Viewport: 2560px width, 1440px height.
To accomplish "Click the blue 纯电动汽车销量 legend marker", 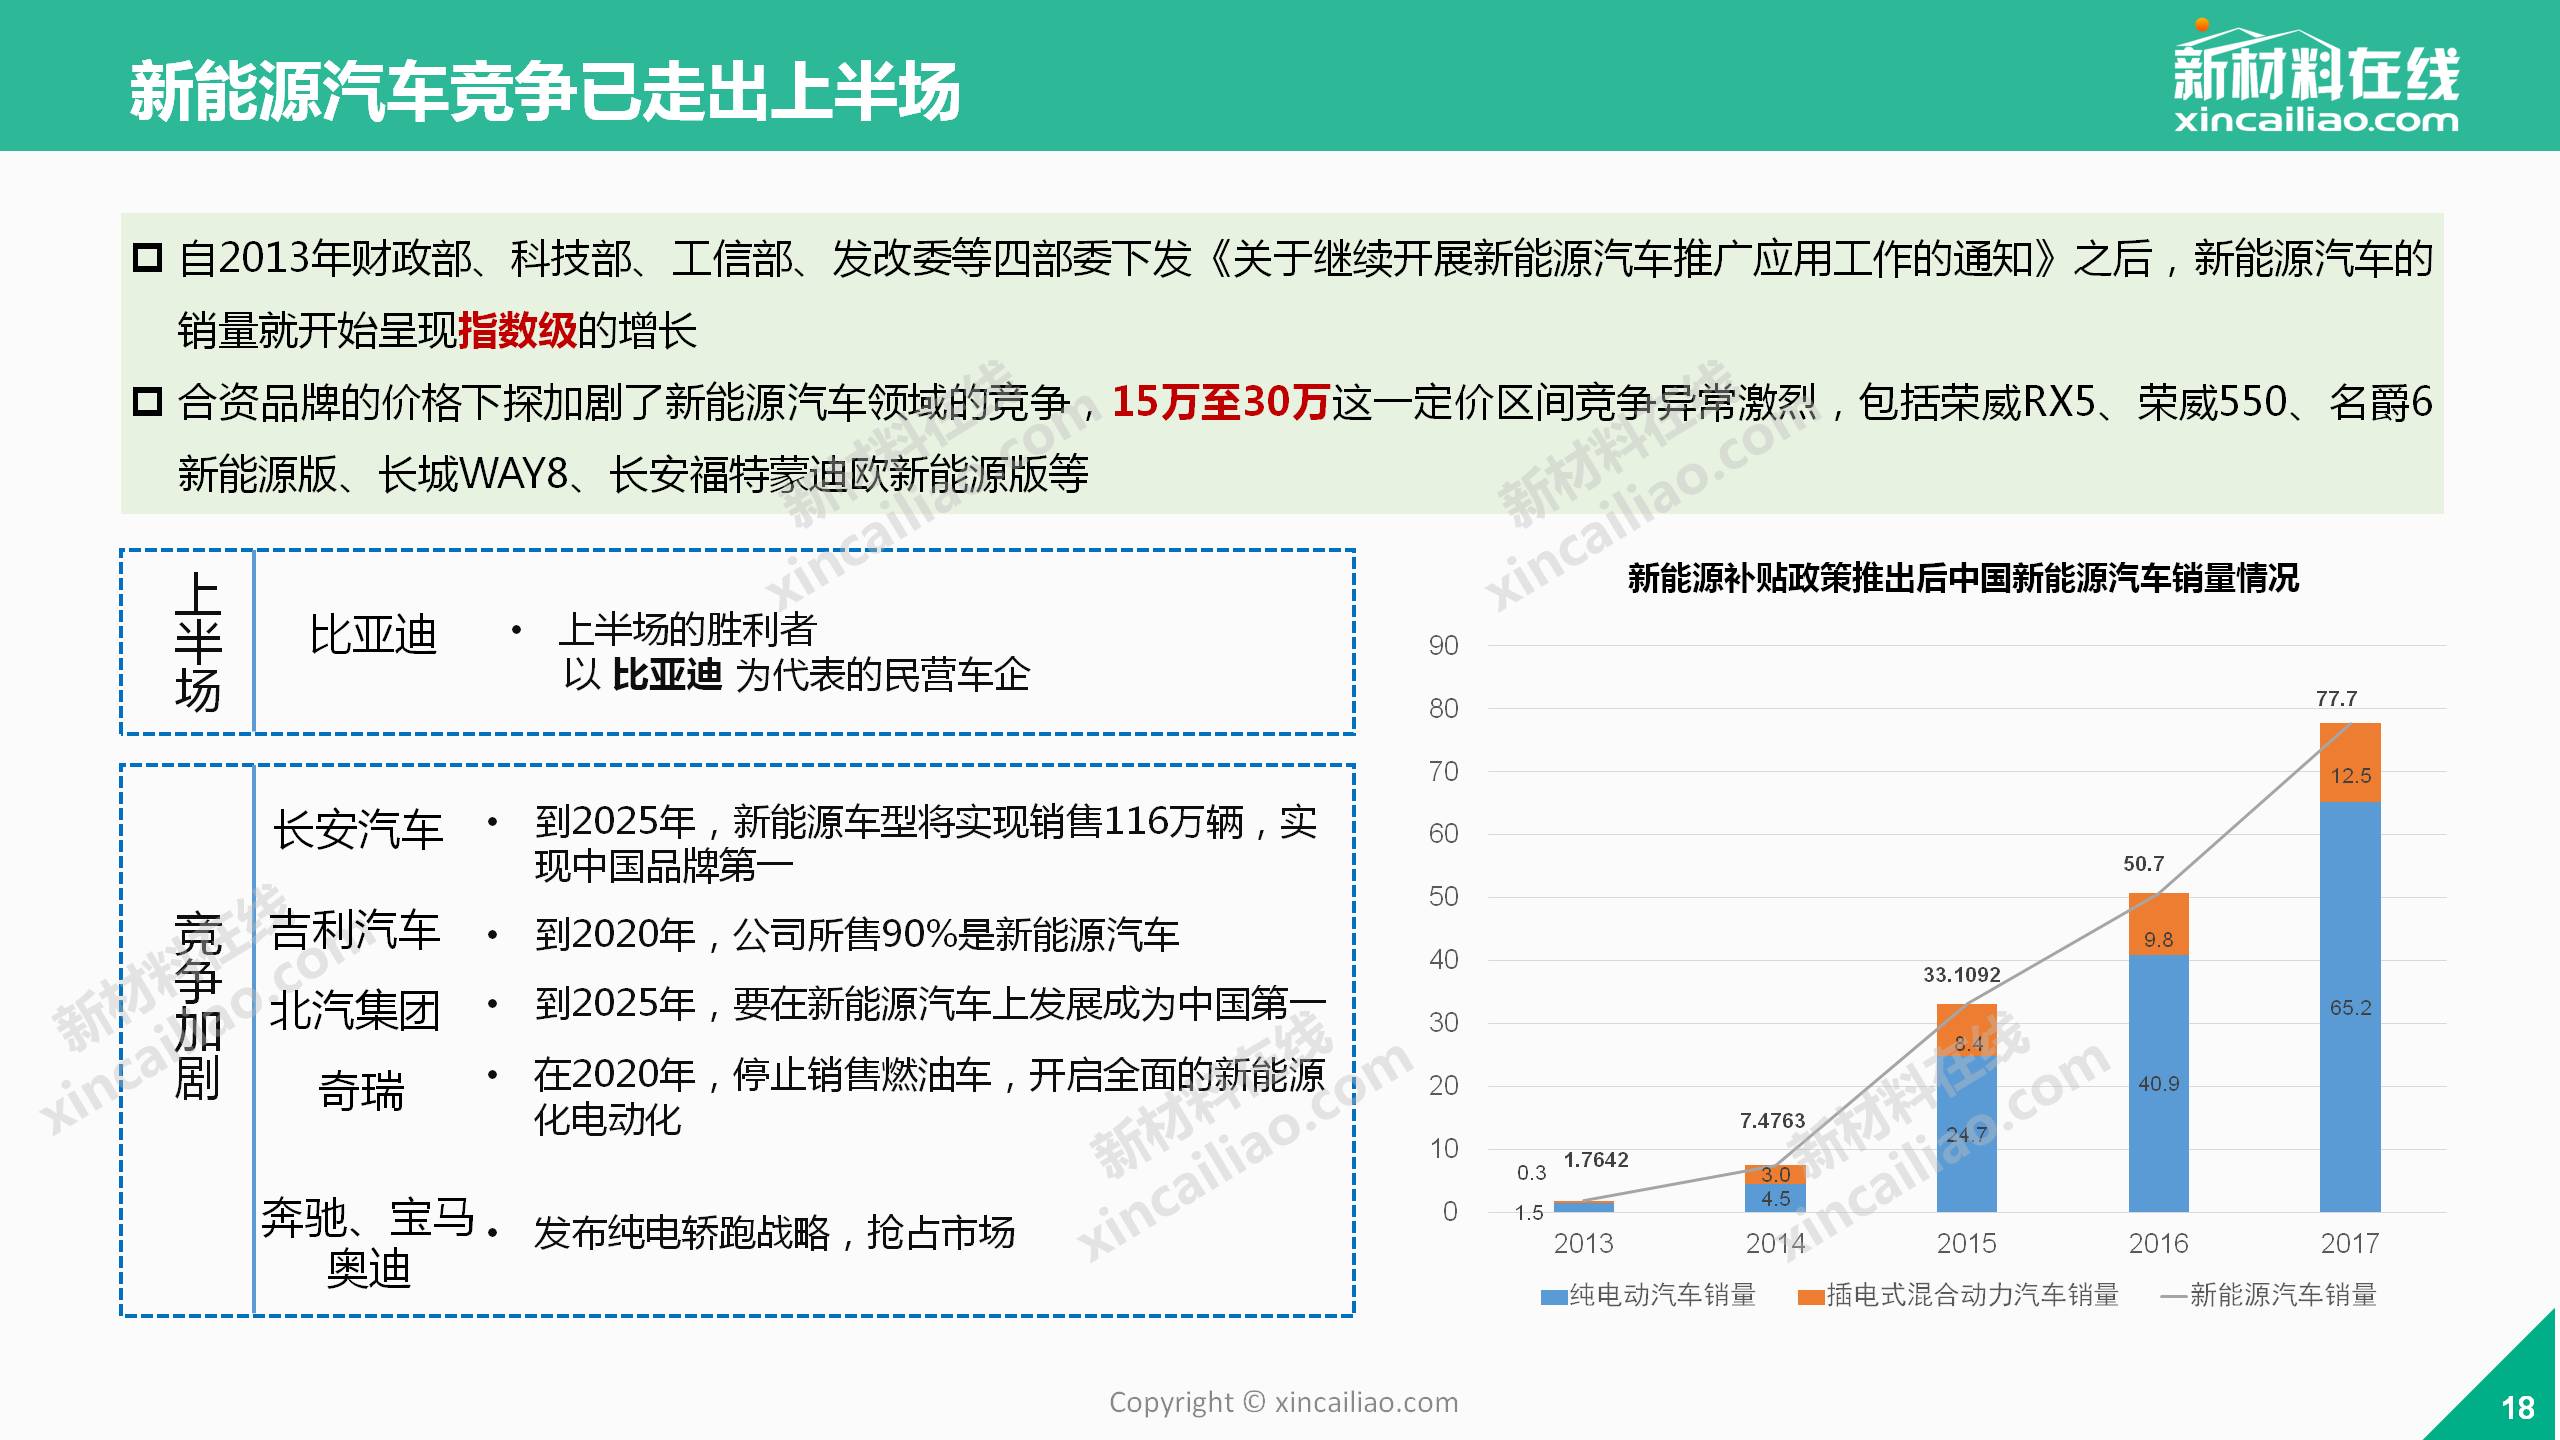I will 1553,1297.
